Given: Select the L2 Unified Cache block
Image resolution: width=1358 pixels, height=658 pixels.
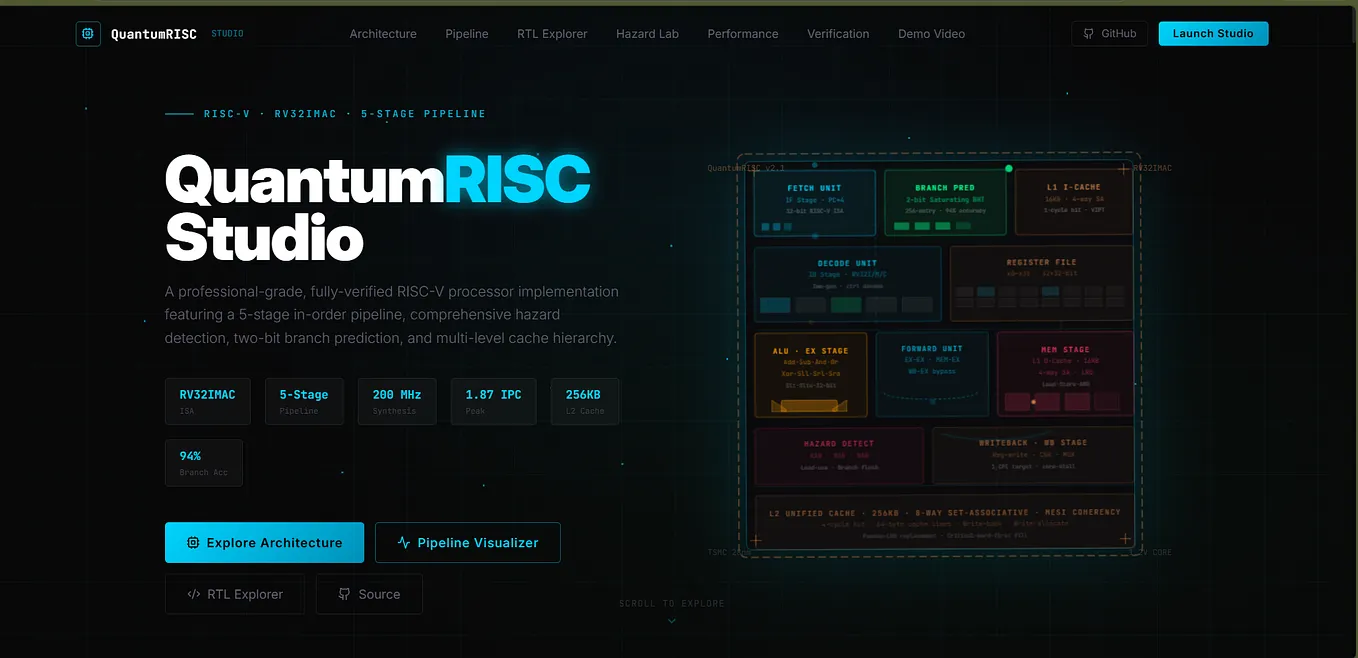Looking at the screenshot, I should [944, 522].
